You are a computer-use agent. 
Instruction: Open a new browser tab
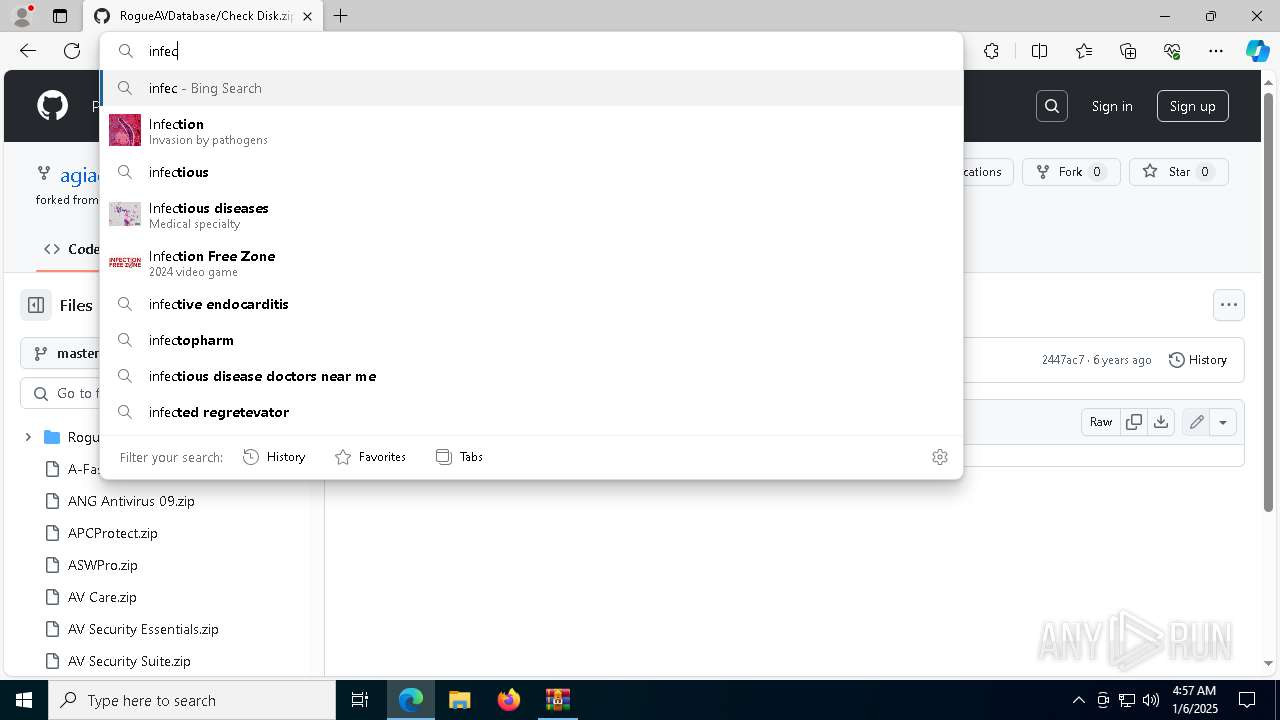(341, 16)
